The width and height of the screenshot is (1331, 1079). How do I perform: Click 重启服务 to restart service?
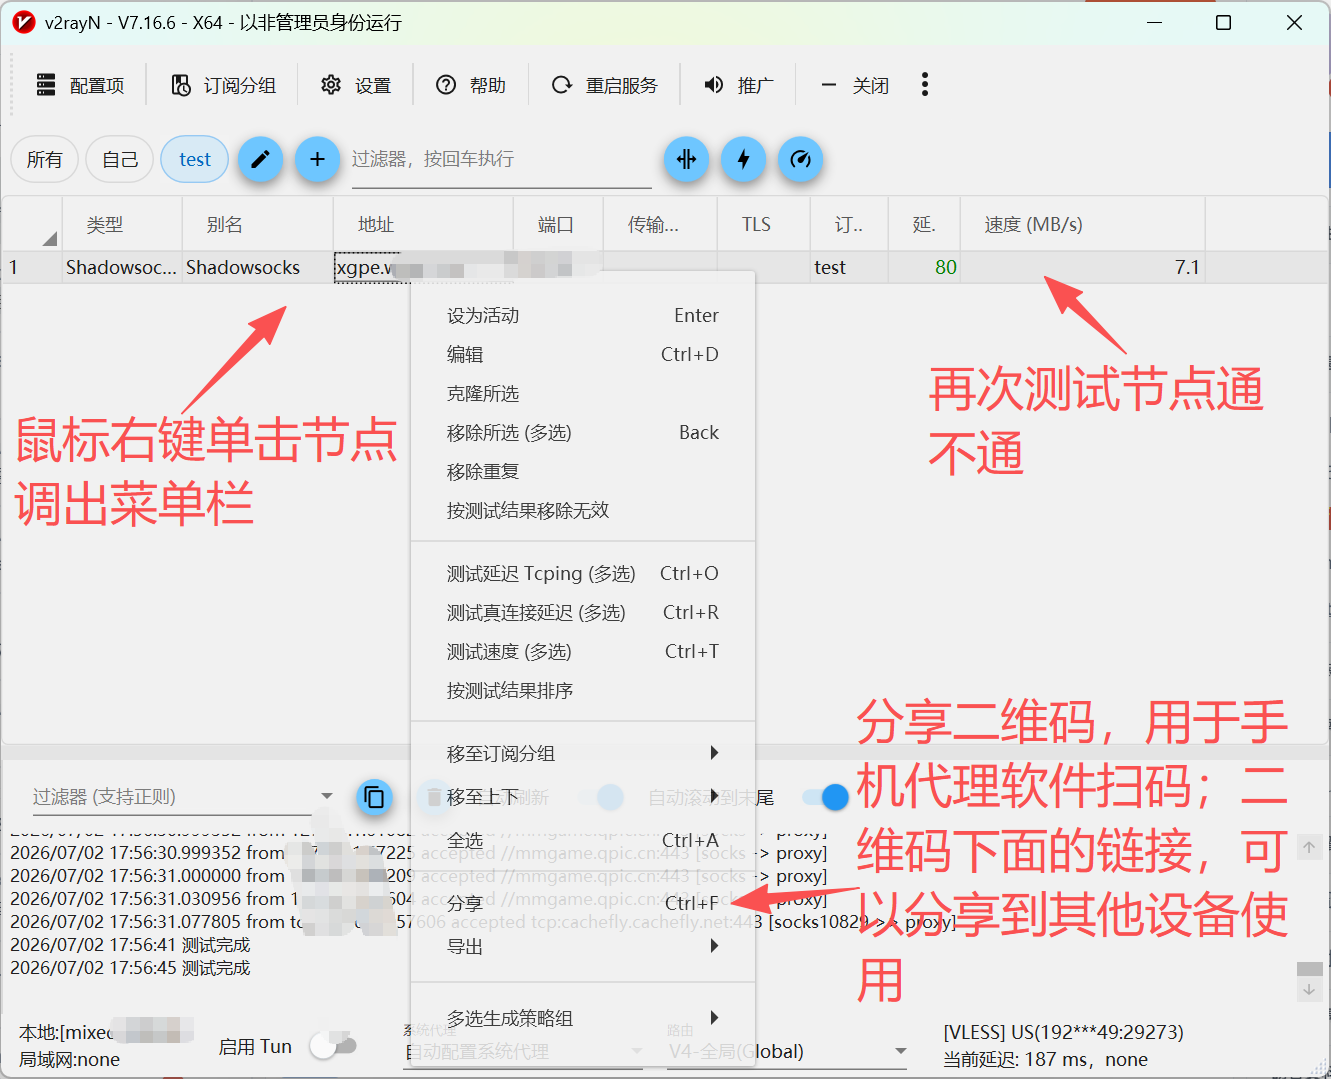[604, 85]
